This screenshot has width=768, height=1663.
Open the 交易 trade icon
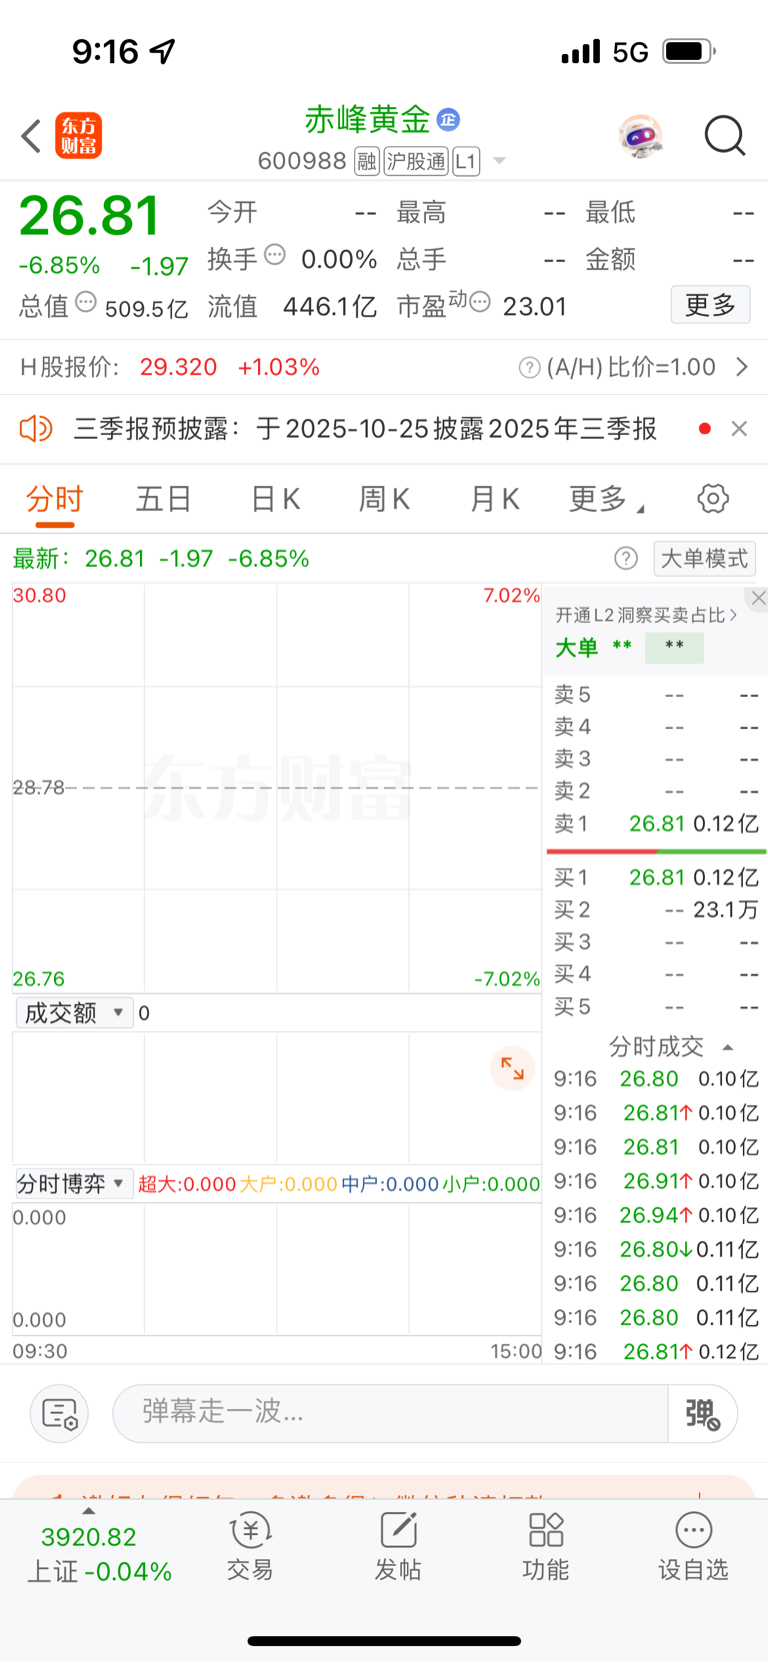(250, 1547)
